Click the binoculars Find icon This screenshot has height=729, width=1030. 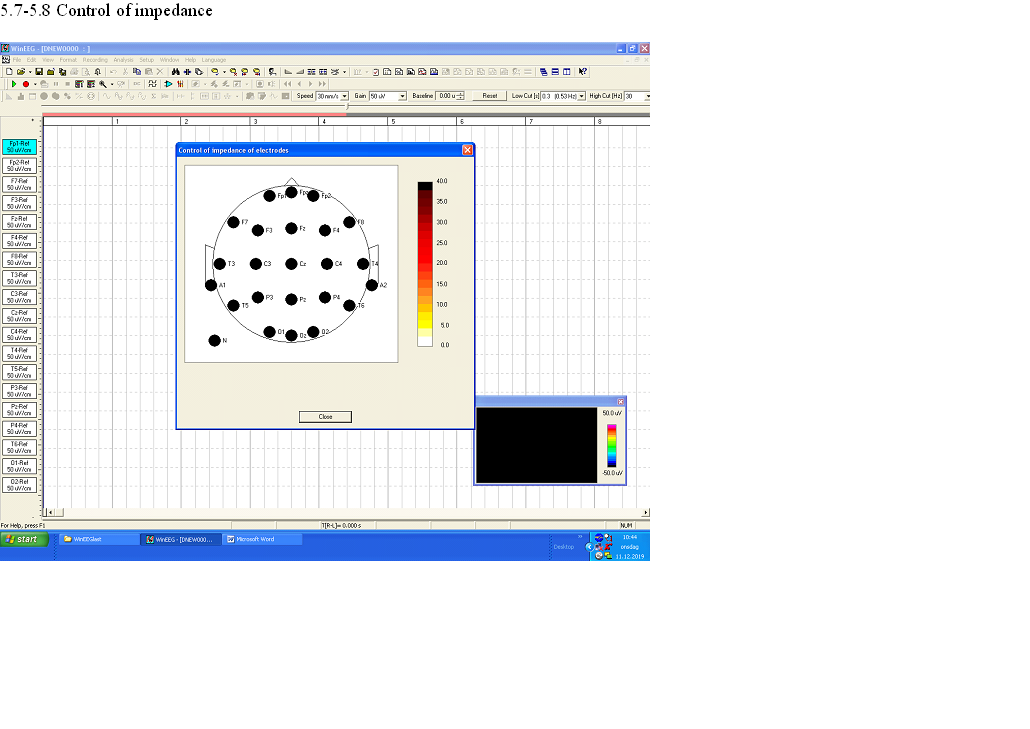click(x=175, y=72)
